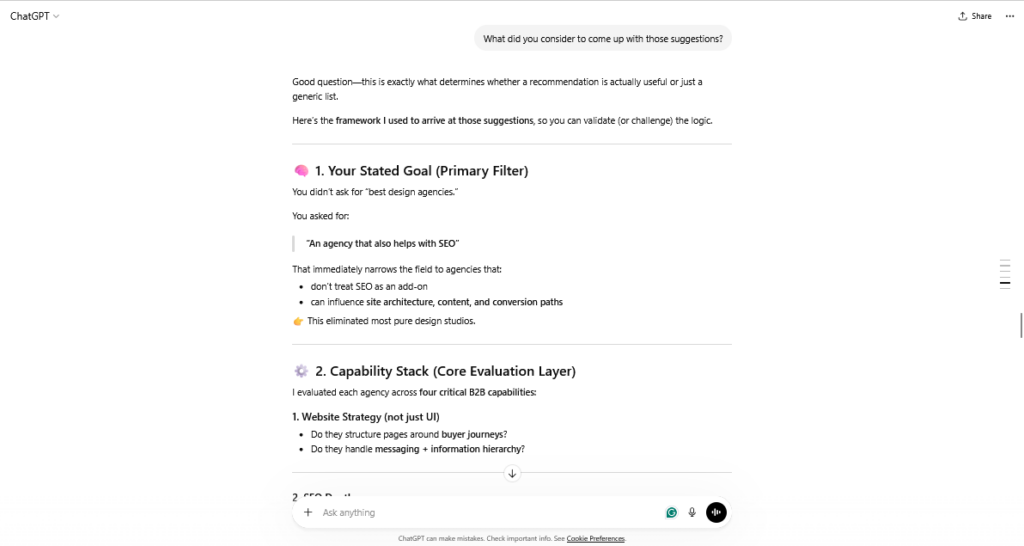Screen dimensions: 1024x546
Task: Click the green Grammarly icon
Action: click(x=672, y=512)
